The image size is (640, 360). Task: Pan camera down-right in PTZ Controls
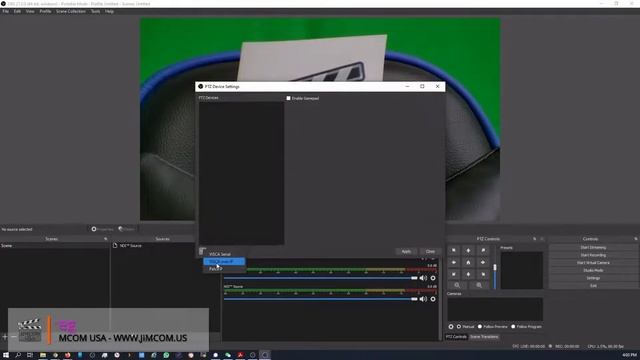[x=483, y=274]
